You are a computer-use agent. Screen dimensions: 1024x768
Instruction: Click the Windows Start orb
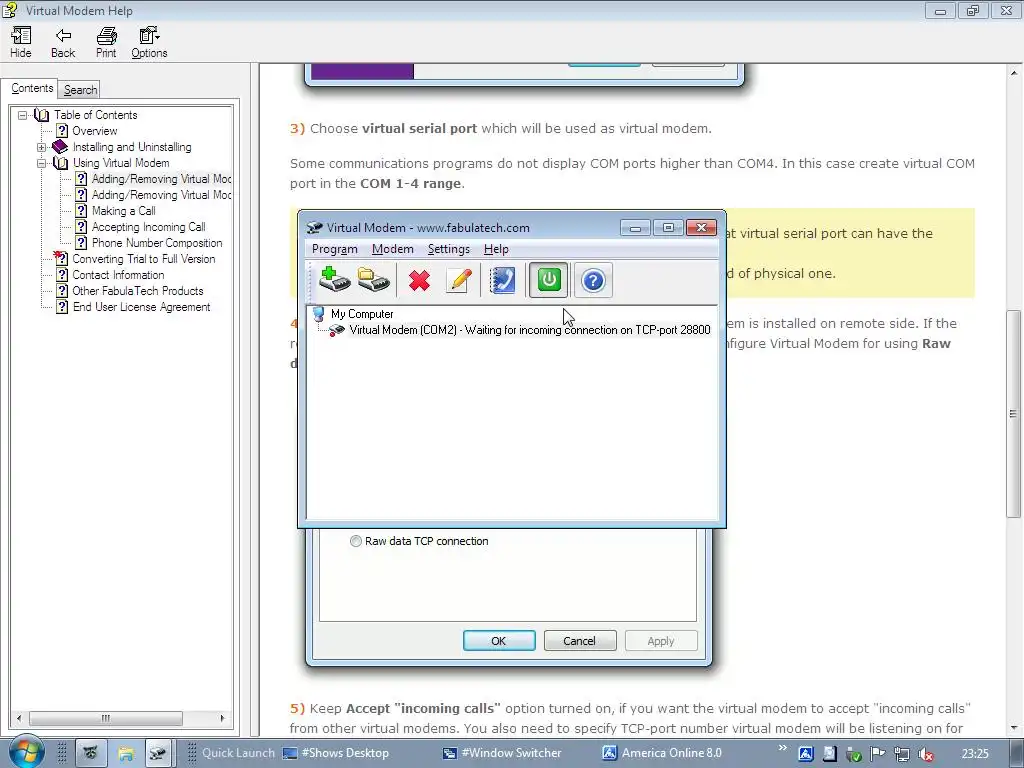coord(25,752)
